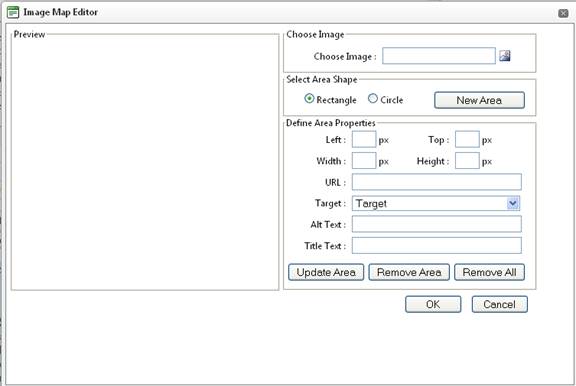Viewport: 576px width, 386px height.
Task: Click into the Left px field
Action: 364,140
